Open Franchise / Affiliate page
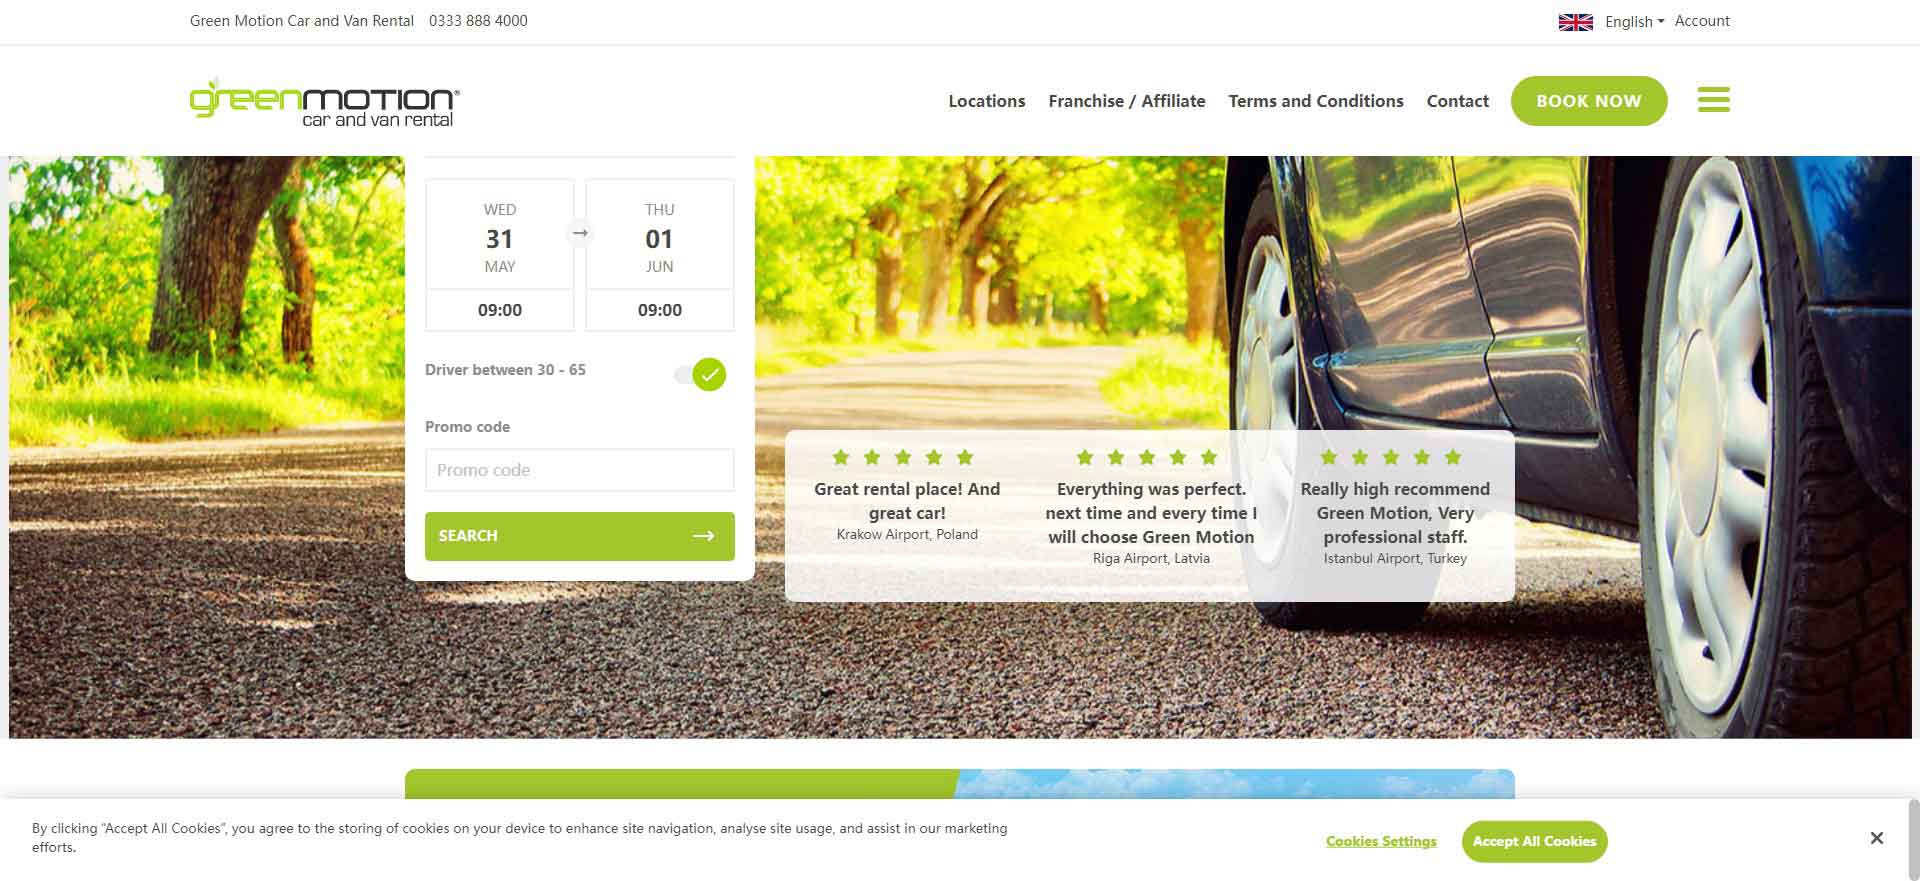Viewport: 1920px width, 881px height. (x=1127, y=101)
